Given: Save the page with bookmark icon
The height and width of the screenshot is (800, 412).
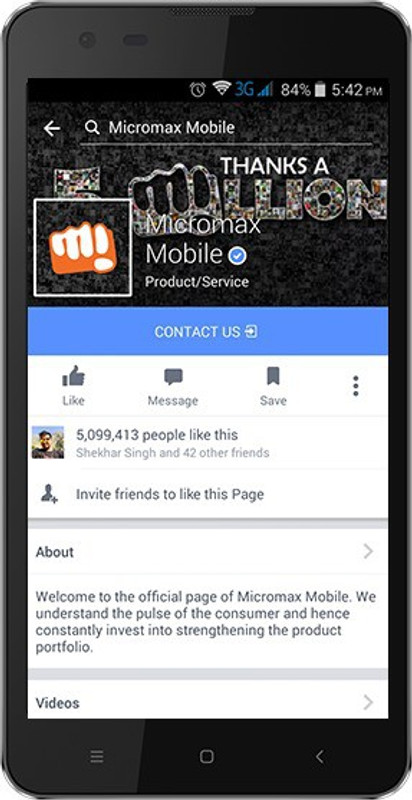Looking at the screenshot, I should [273, 387].
